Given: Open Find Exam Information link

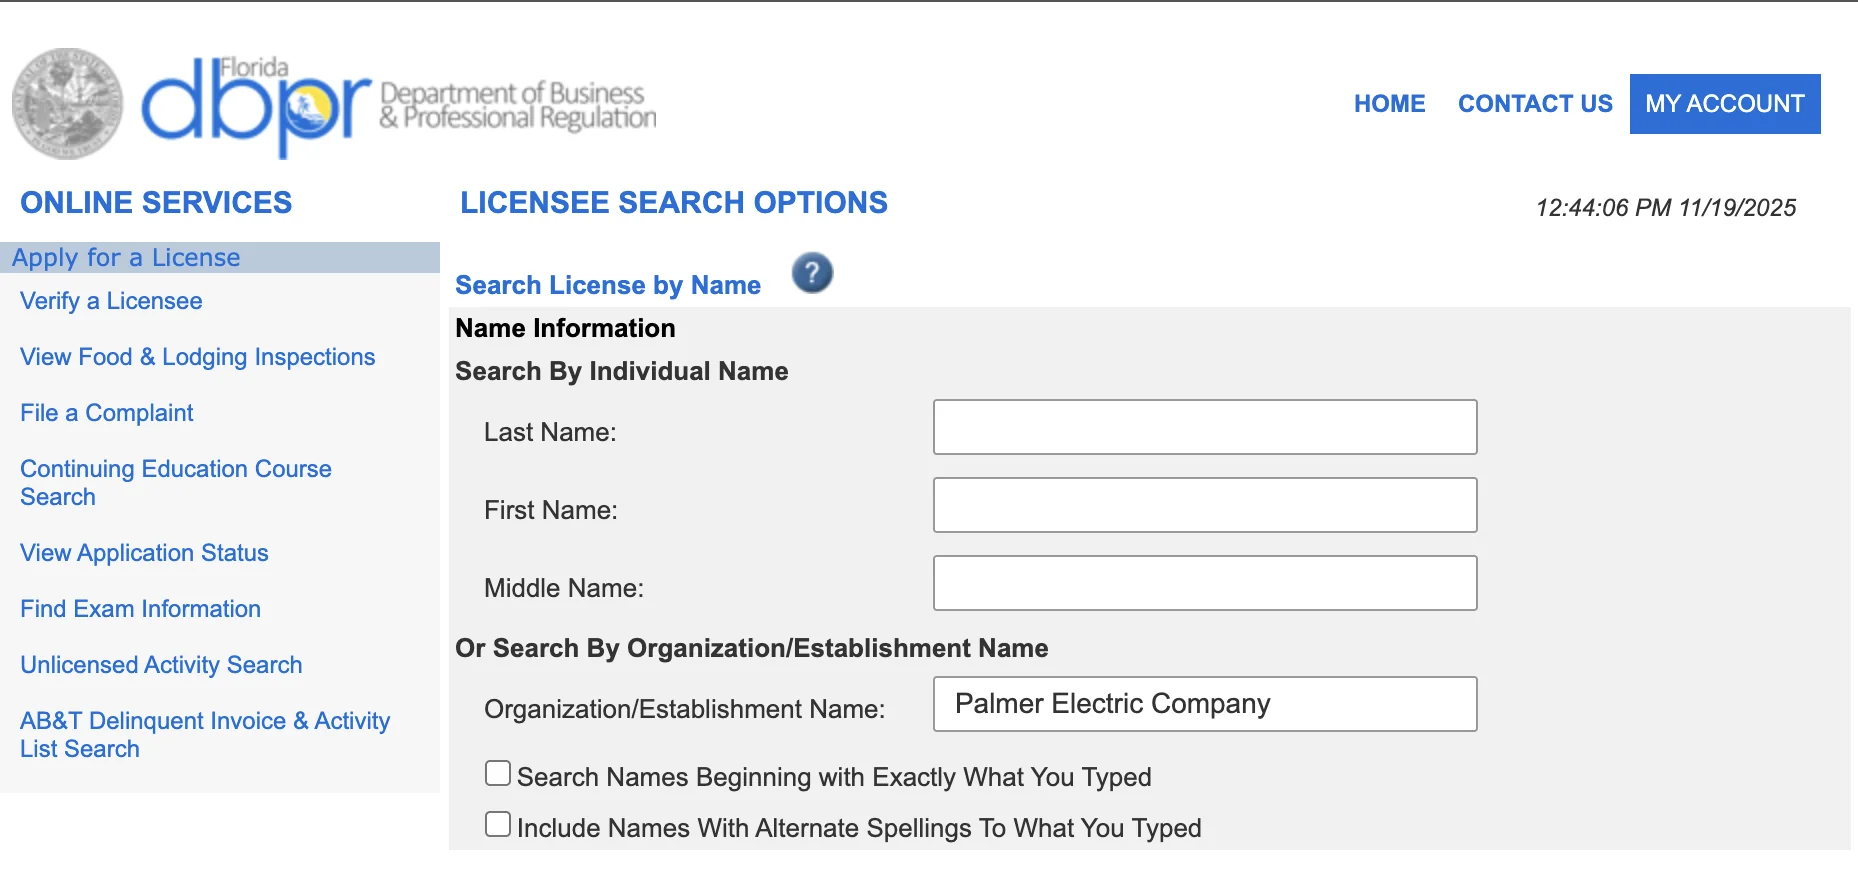Looking at the screenshot, I should tap(140, 609).
